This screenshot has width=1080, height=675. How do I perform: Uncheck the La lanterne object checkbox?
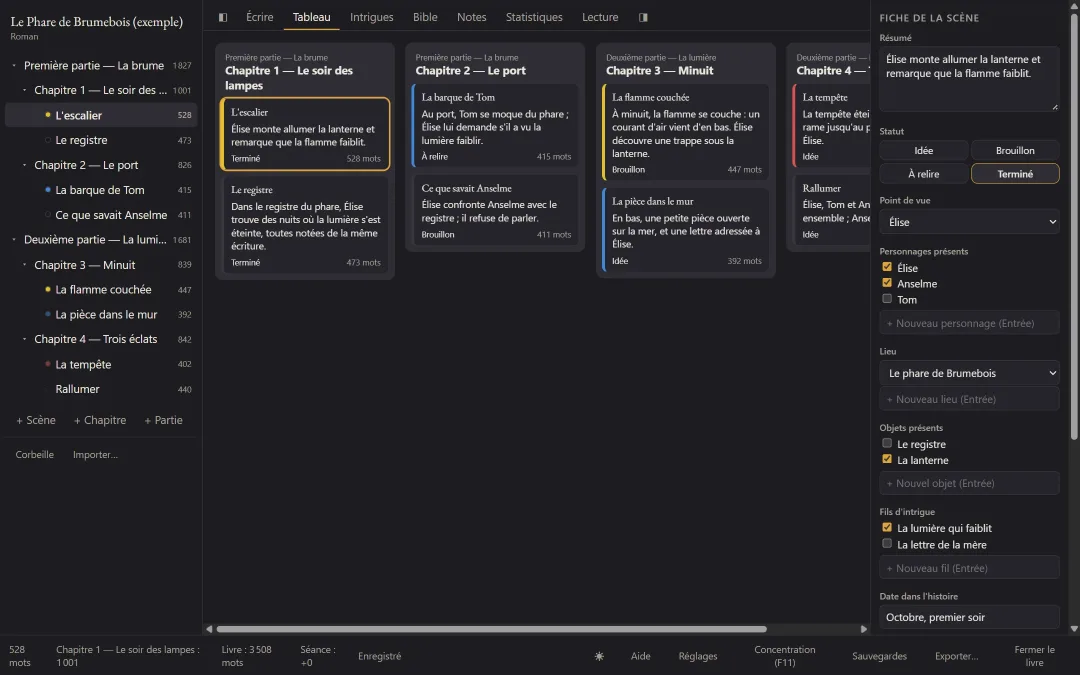tap(887, 459)
